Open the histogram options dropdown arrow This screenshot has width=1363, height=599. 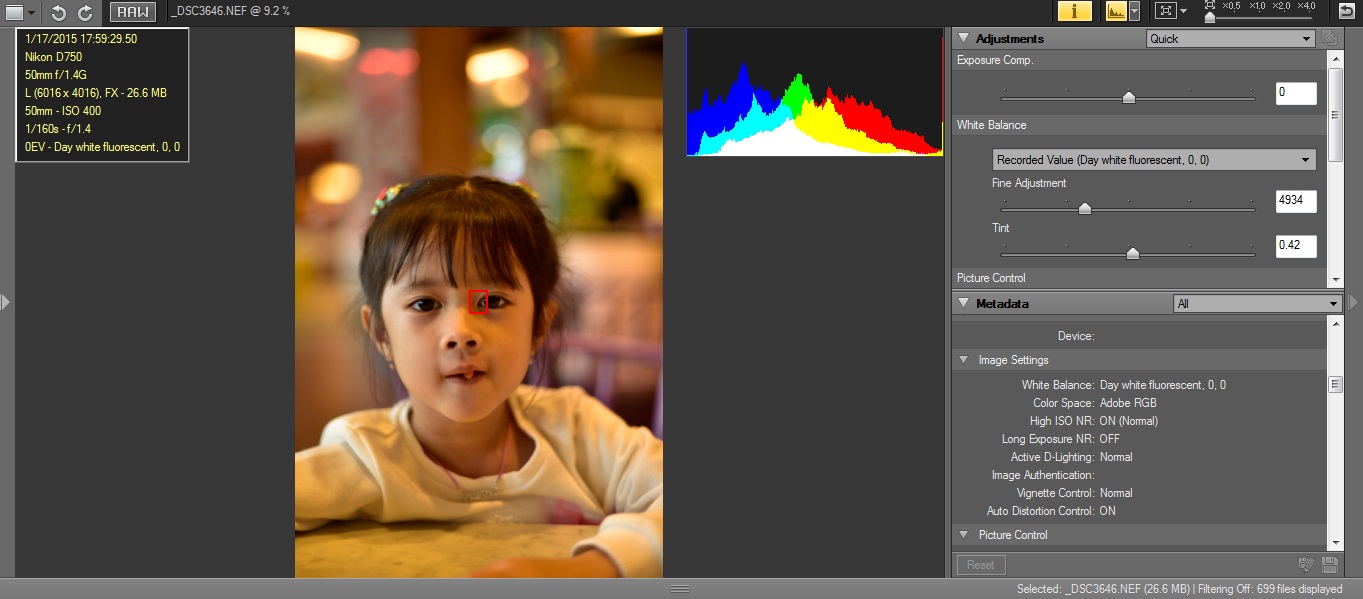point(1134,11)
